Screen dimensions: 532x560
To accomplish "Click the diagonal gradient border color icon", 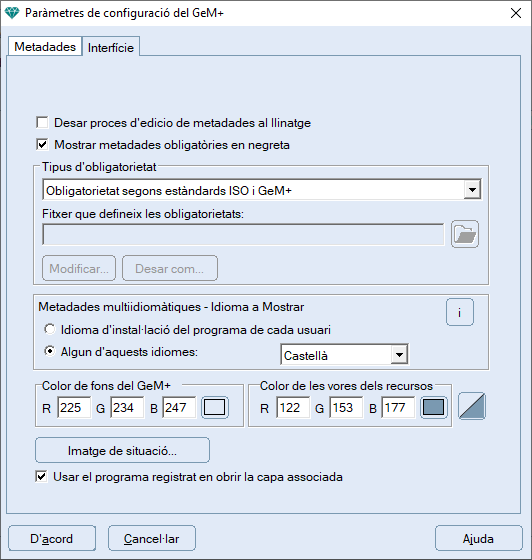I will pyautogui.click(x=472, y=406).
